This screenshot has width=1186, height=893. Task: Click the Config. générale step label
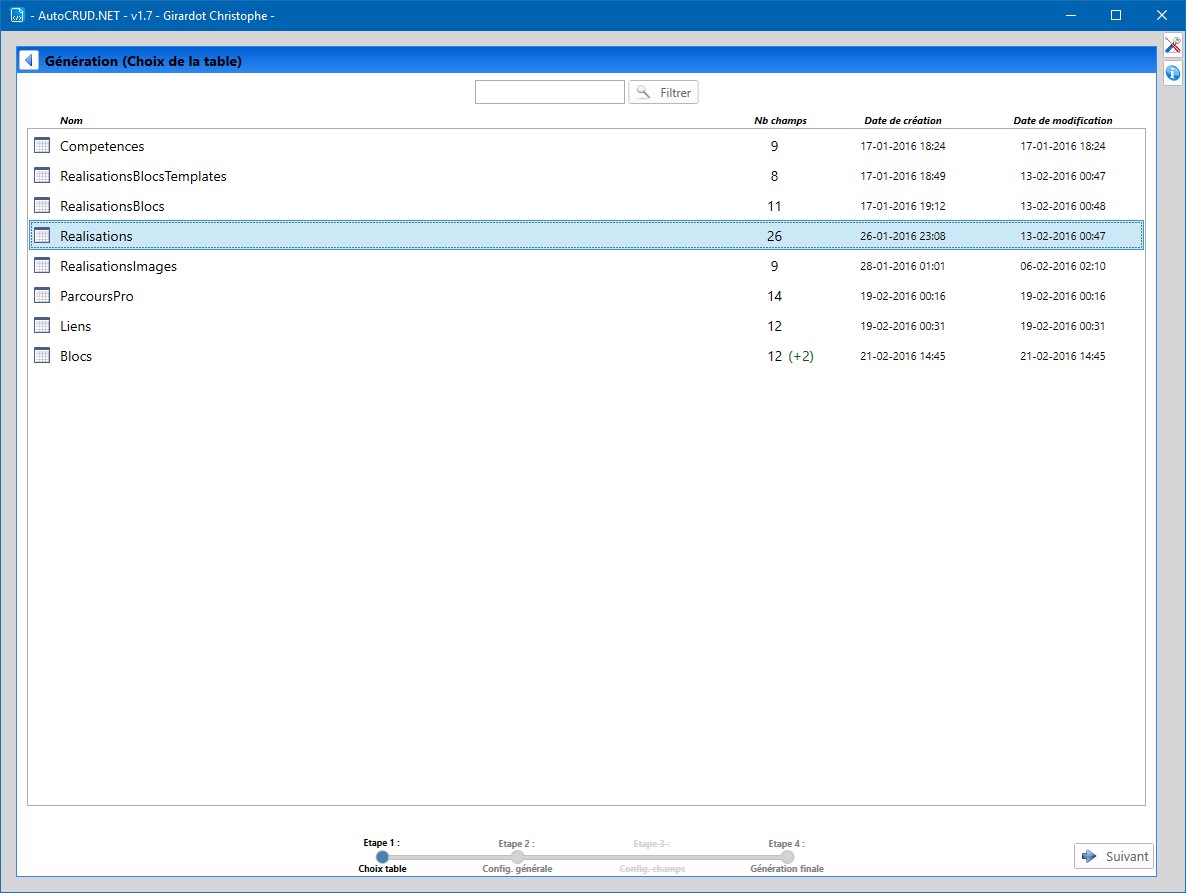517,869
